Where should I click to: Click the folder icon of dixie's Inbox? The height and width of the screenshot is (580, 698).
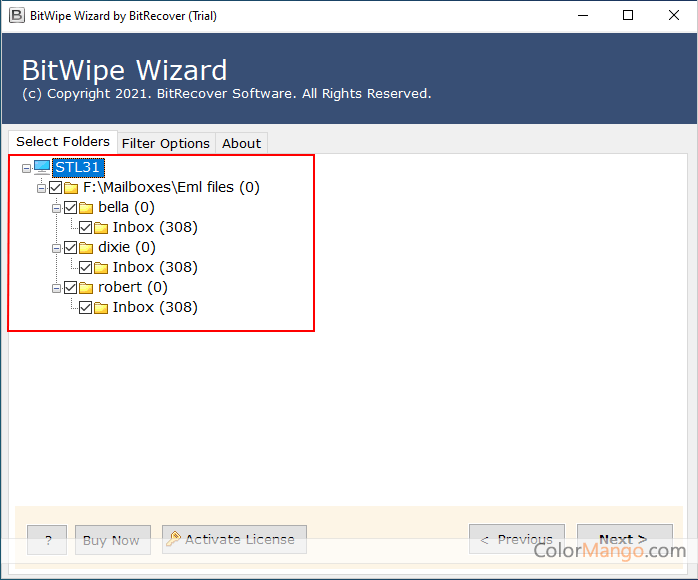point(101,268)
